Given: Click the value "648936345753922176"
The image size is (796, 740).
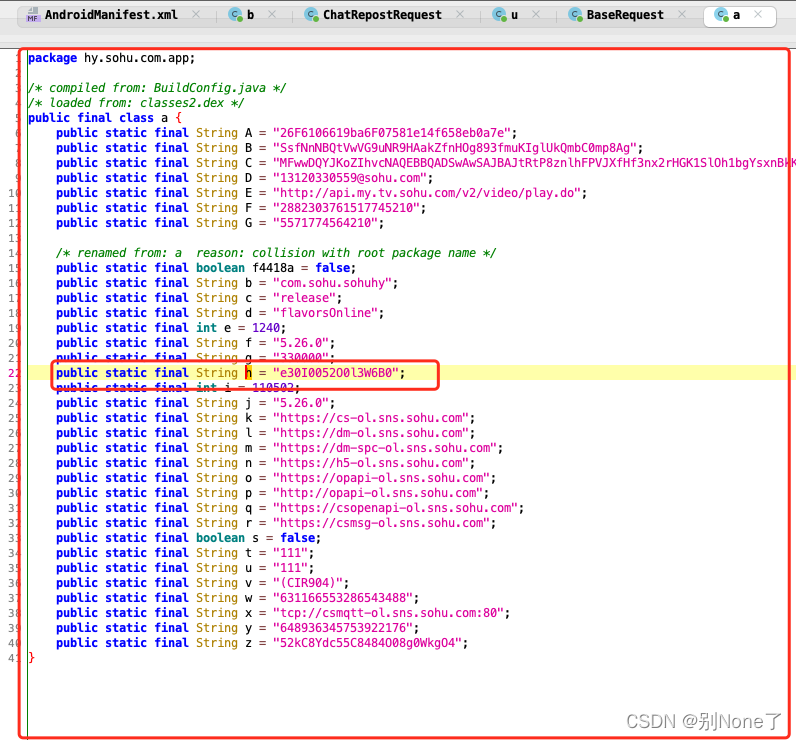Looking at the screenshot, I should pyautogui.click(x=343, y=628).
